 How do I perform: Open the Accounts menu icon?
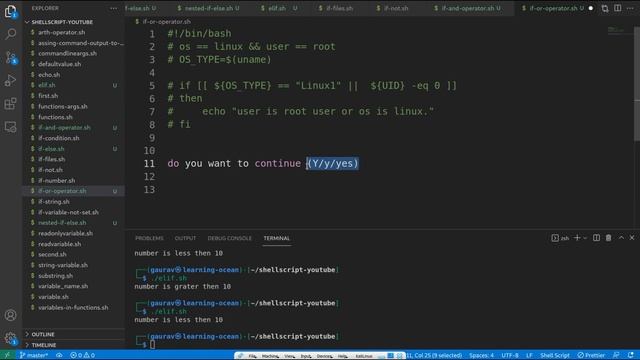(11, 315)
